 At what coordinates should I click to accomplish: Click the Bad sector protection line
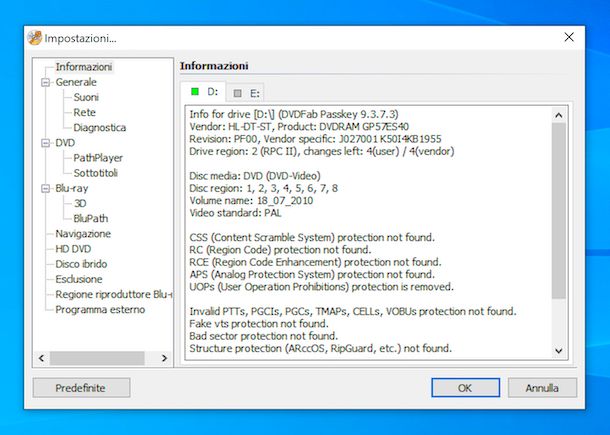point(263,336)
